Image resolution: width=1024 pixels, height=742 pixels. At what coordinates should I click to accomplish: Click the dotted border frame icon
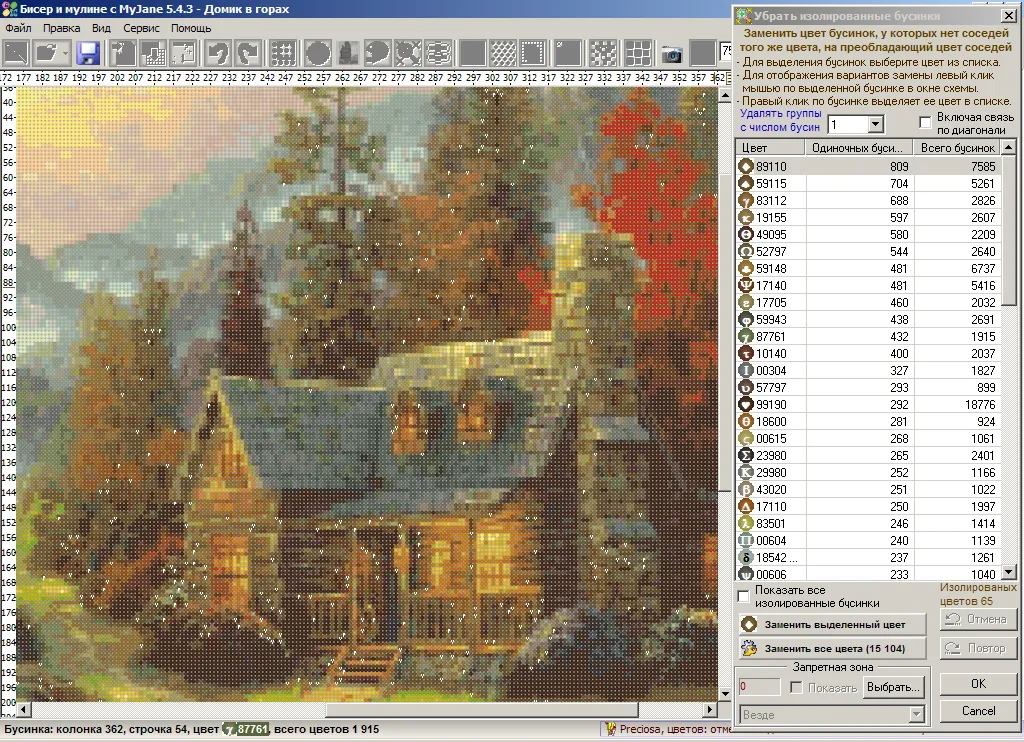tap(534, 53)
